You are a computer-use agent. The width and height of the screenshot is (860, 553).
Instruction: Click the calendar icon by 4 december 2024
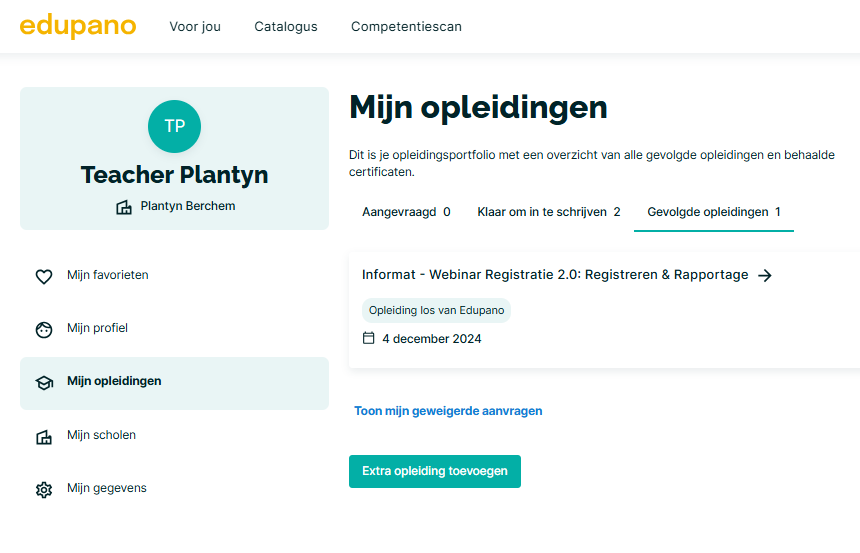(369, 338)
